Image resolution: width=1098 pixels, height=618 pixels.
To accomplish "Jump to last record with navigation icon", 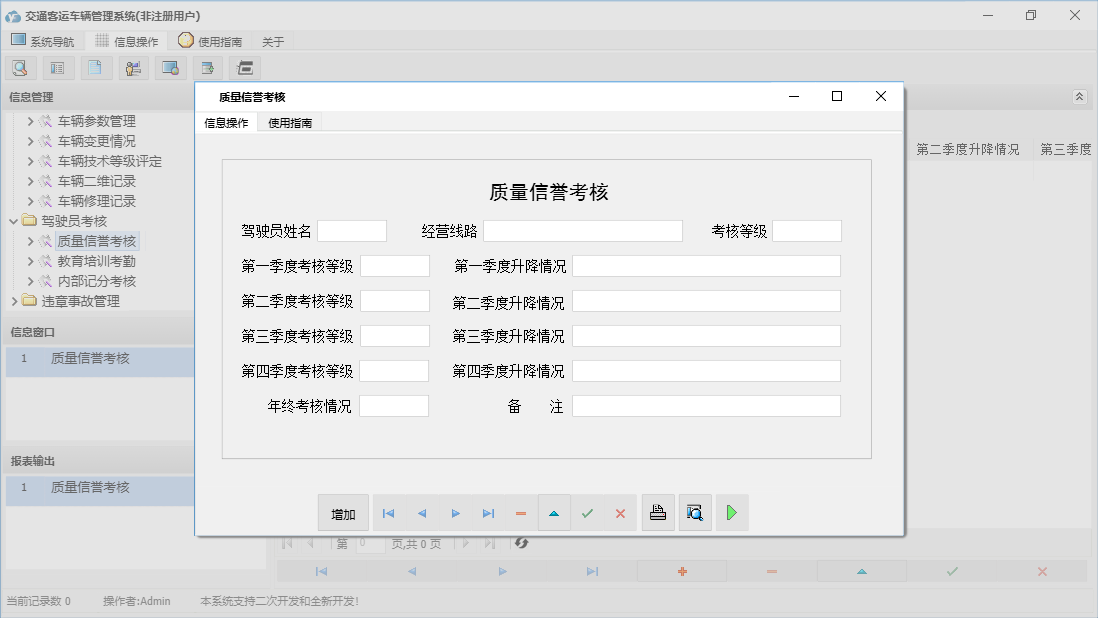I will click(x=488, y=512).
